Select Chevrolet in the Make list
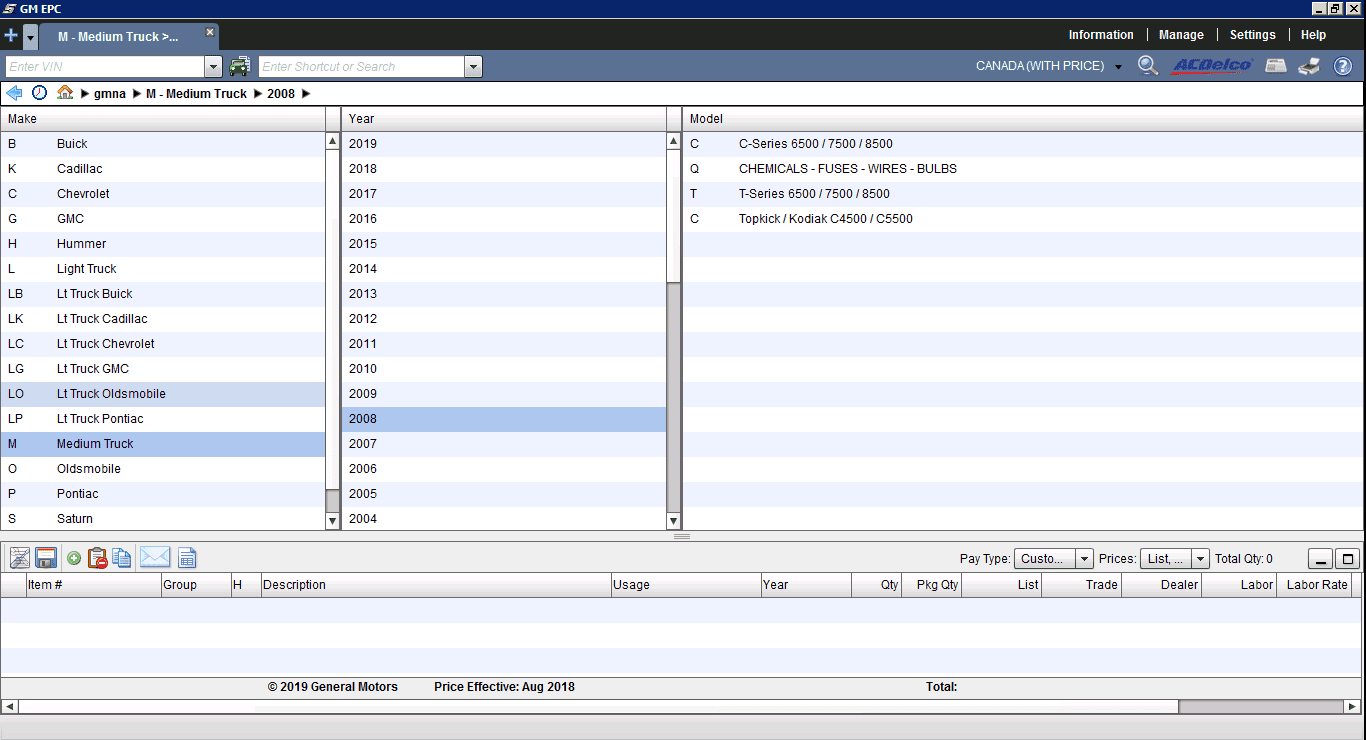The height and width of the screenshot is (740, 1366). 163,194
